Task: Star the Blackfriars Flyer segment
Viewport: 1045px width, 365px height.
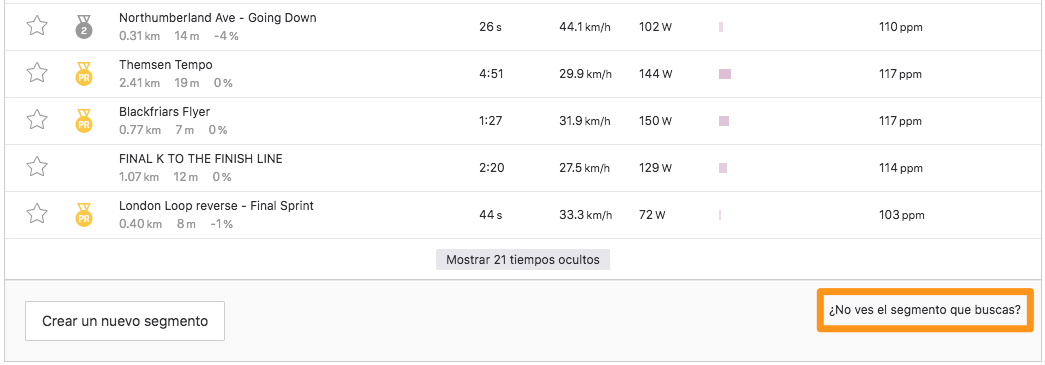Action: click(37, 121)
